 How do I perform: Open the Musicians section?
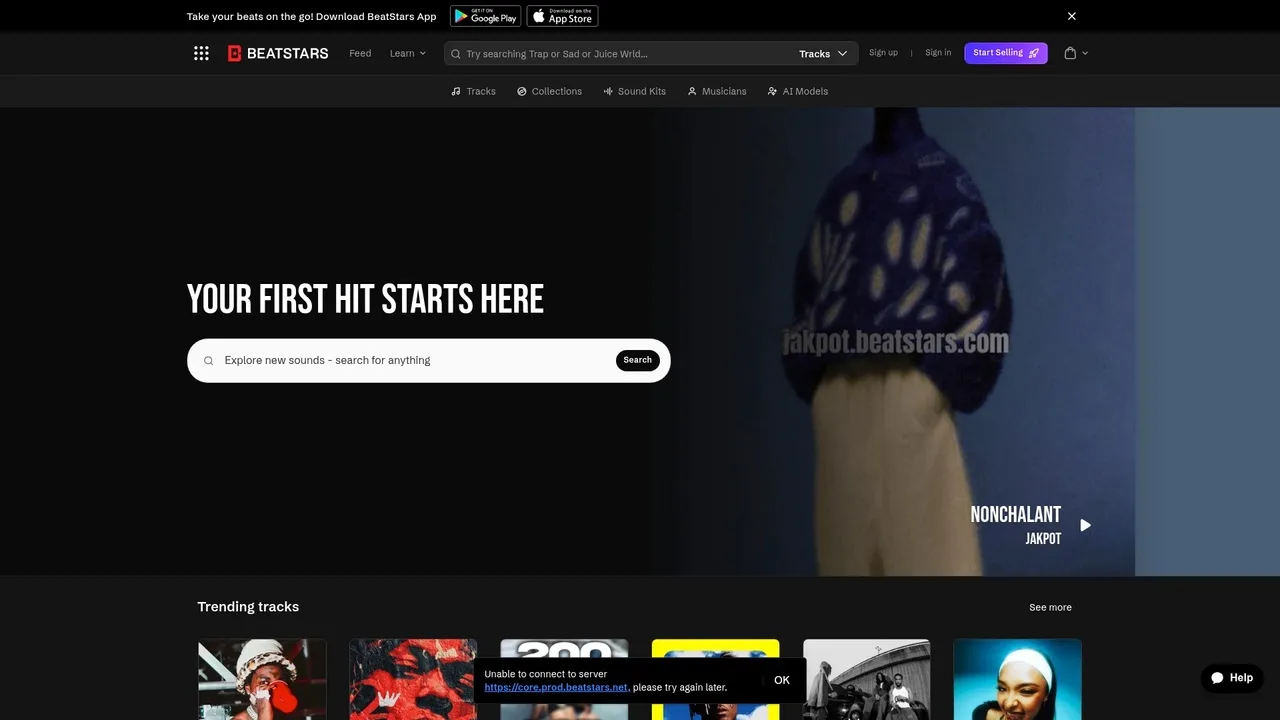pos(716,91)
